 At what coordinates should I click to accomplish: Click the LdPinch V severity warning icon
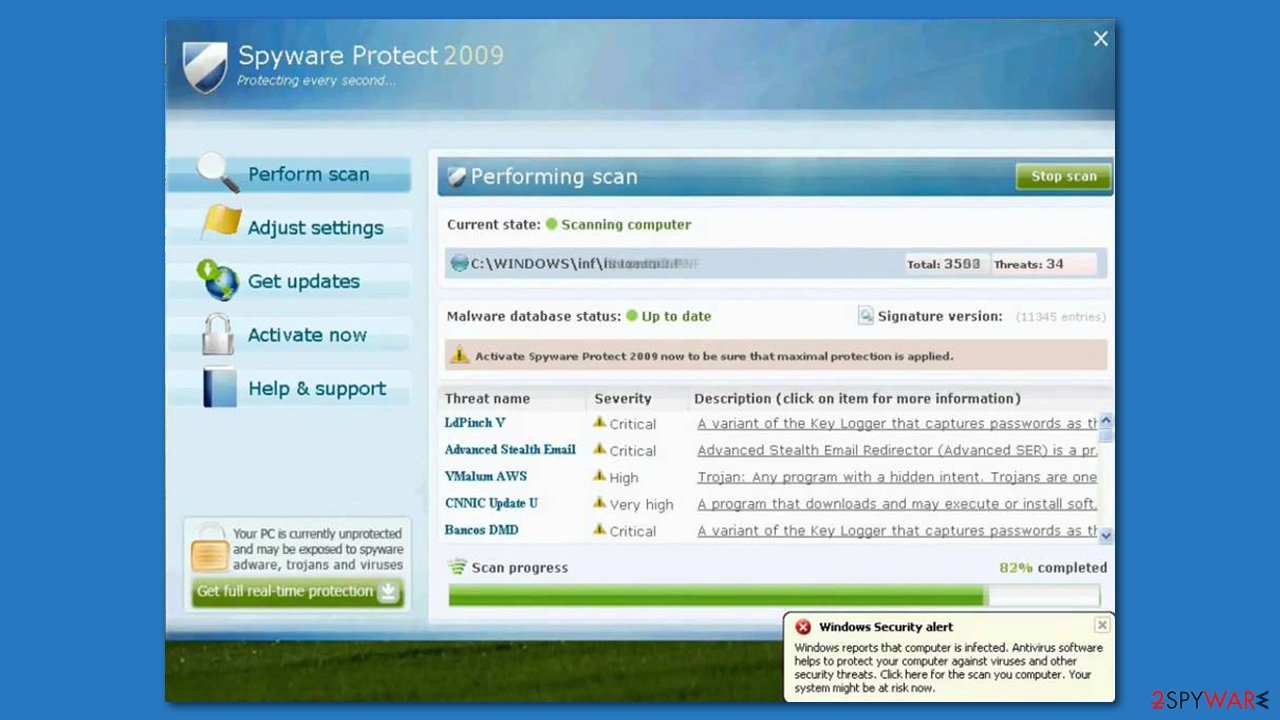pyautogui.click(x=599, y=422)
